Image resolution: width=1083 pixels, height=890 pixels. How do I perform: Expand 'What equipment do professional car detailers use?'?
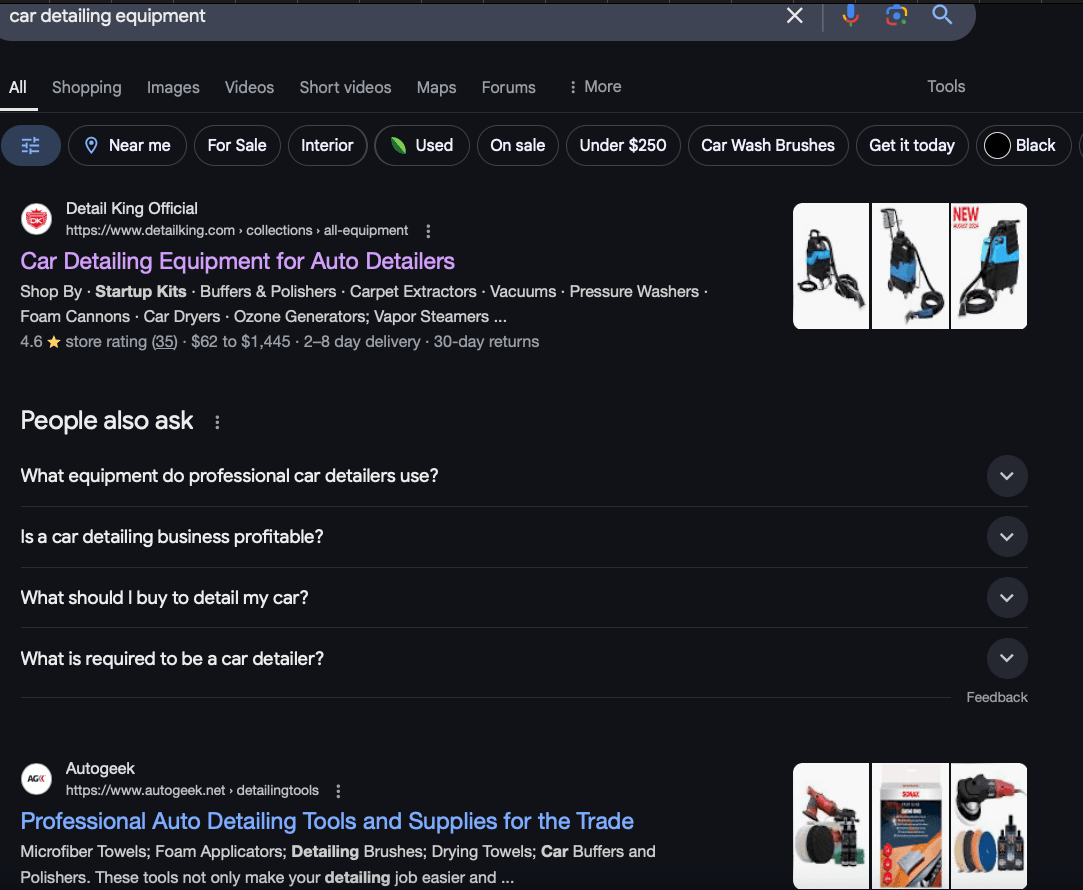pos(1006,476)
